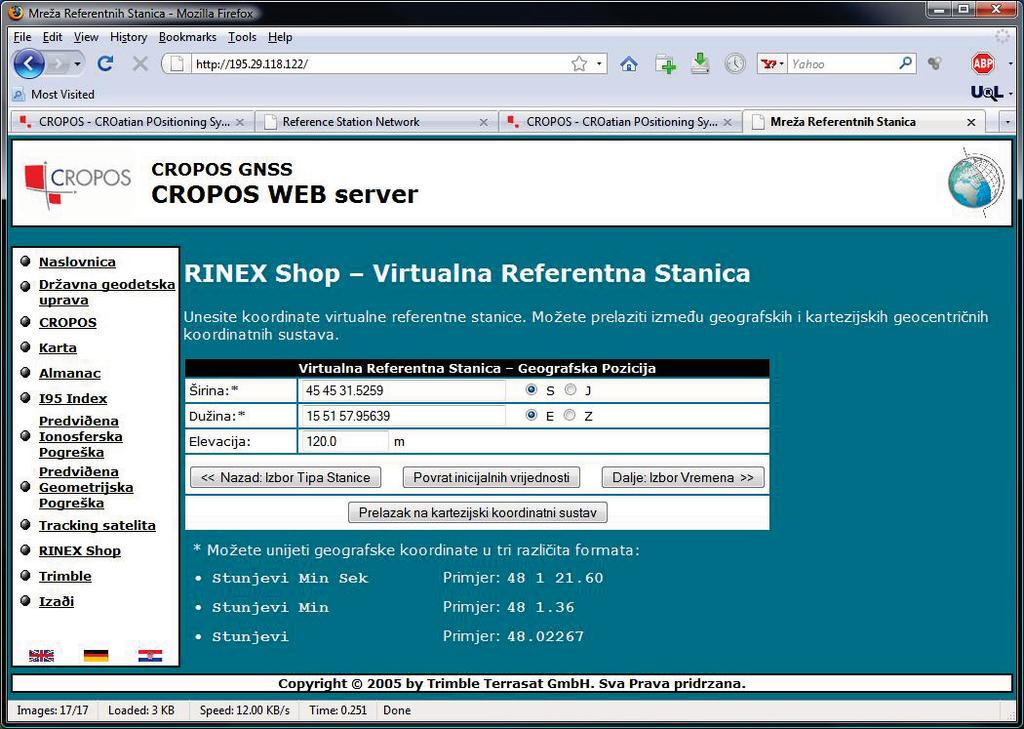Viewport: 1024px width, 729px height.
Task: Click the Elevacija input field
Action: pos(344,441)
